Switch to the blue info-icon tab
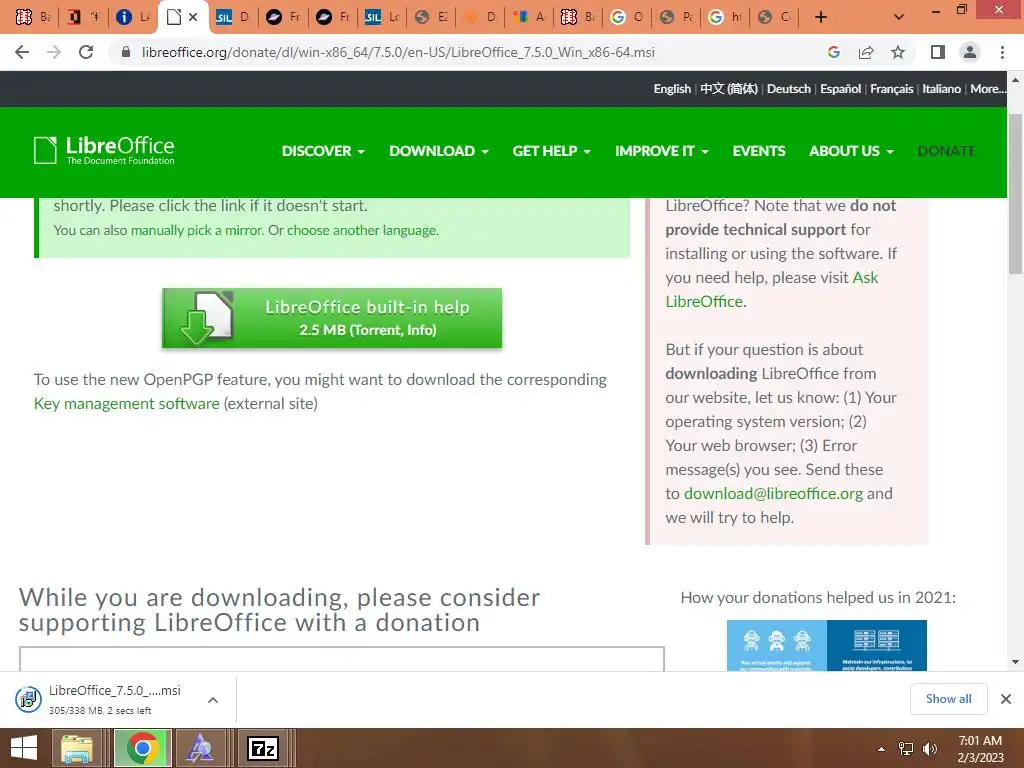 (x=133, y=17)
